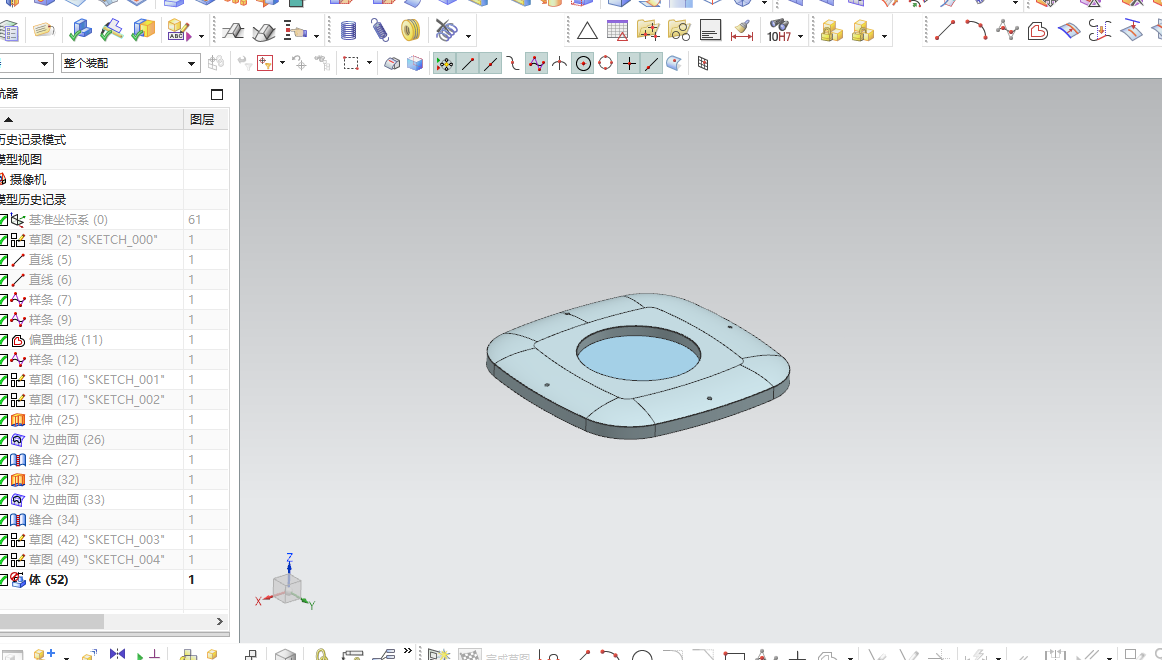Image resolution: width=1162 pixels, height=660 pixels.
Task: Click the rectangle selection icon
Action: pyautogui.click(x=351, y=64)
